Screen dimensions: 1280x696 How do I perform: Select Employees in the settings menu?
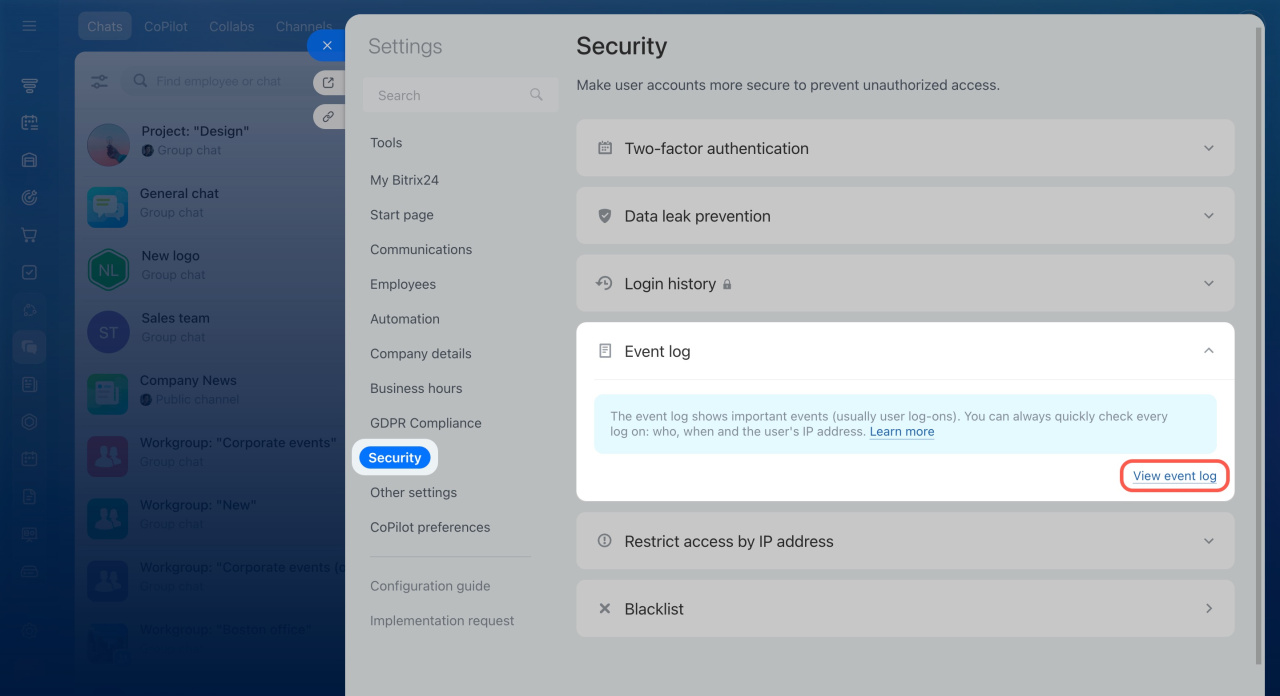tap(403, 284)
